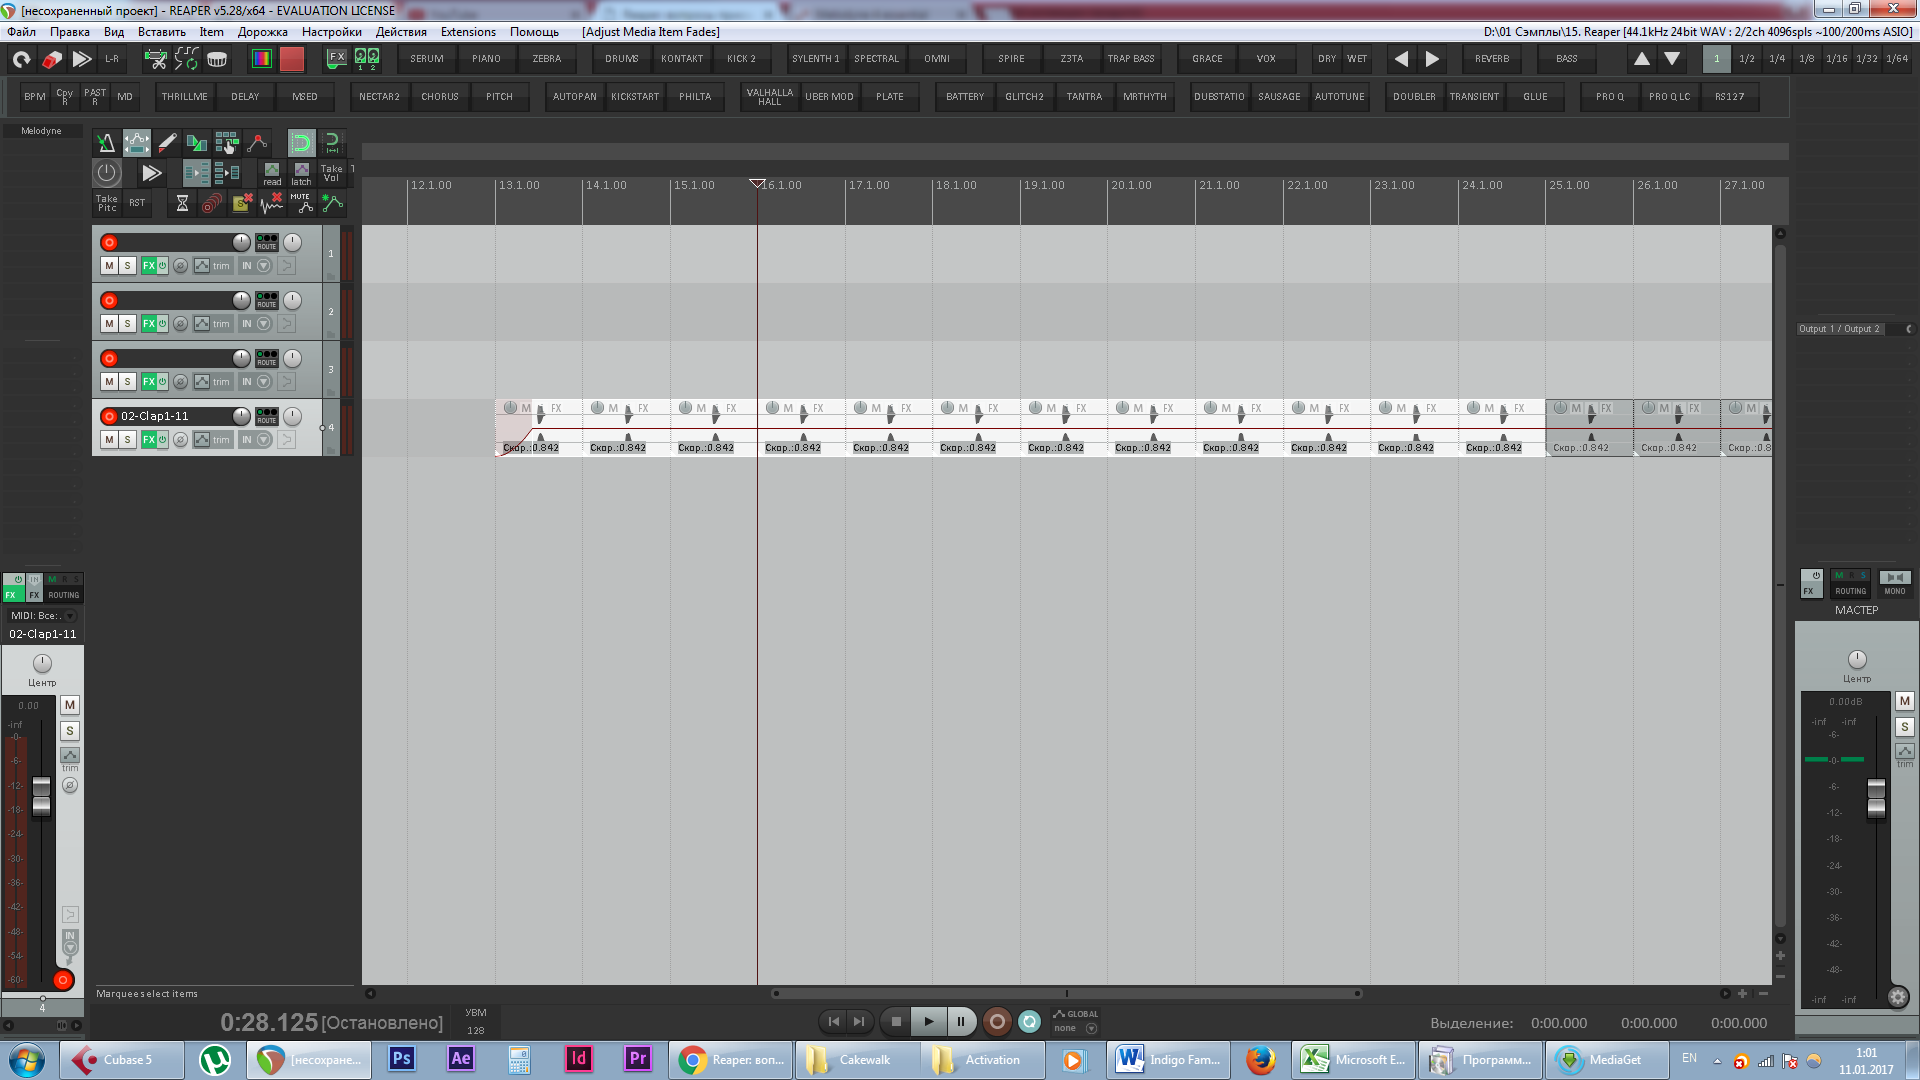Viewport: 1920px width, 1080px height.
Task: Click the grid with hand icon
Action: [227, 143]
